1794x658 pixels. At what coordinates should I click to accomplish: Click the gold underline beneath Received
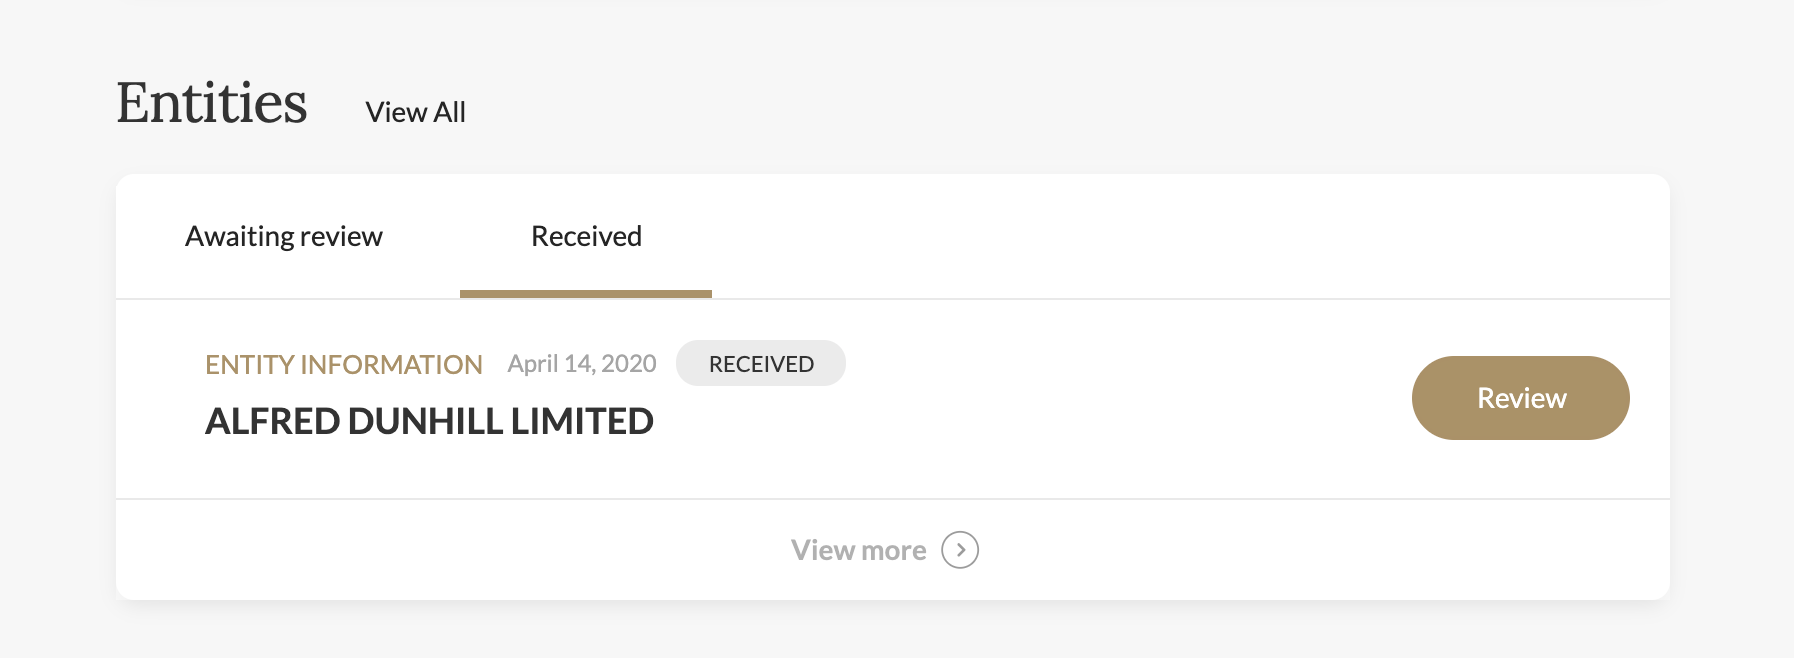click(586, 294)
